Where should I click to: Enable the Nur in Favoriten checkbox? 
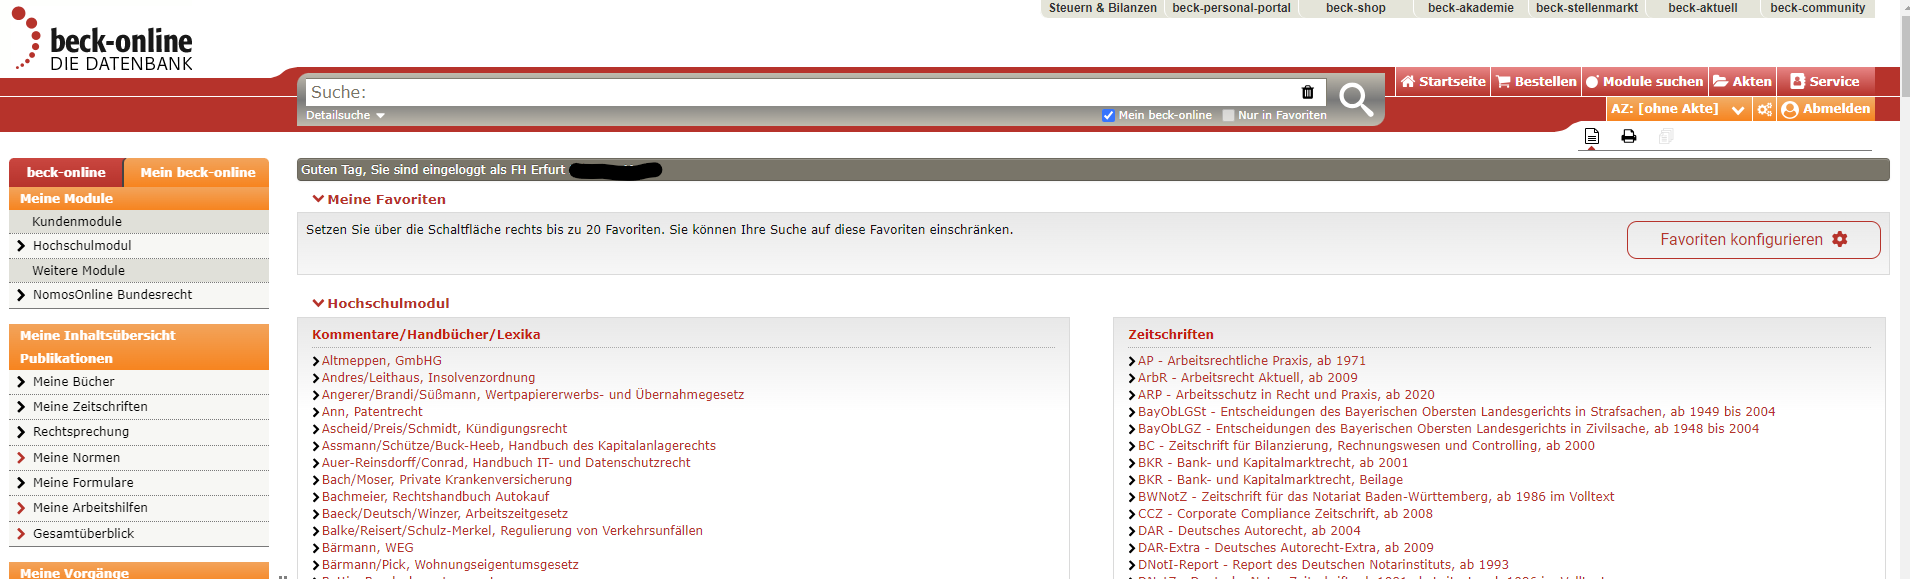(1228, 116)
